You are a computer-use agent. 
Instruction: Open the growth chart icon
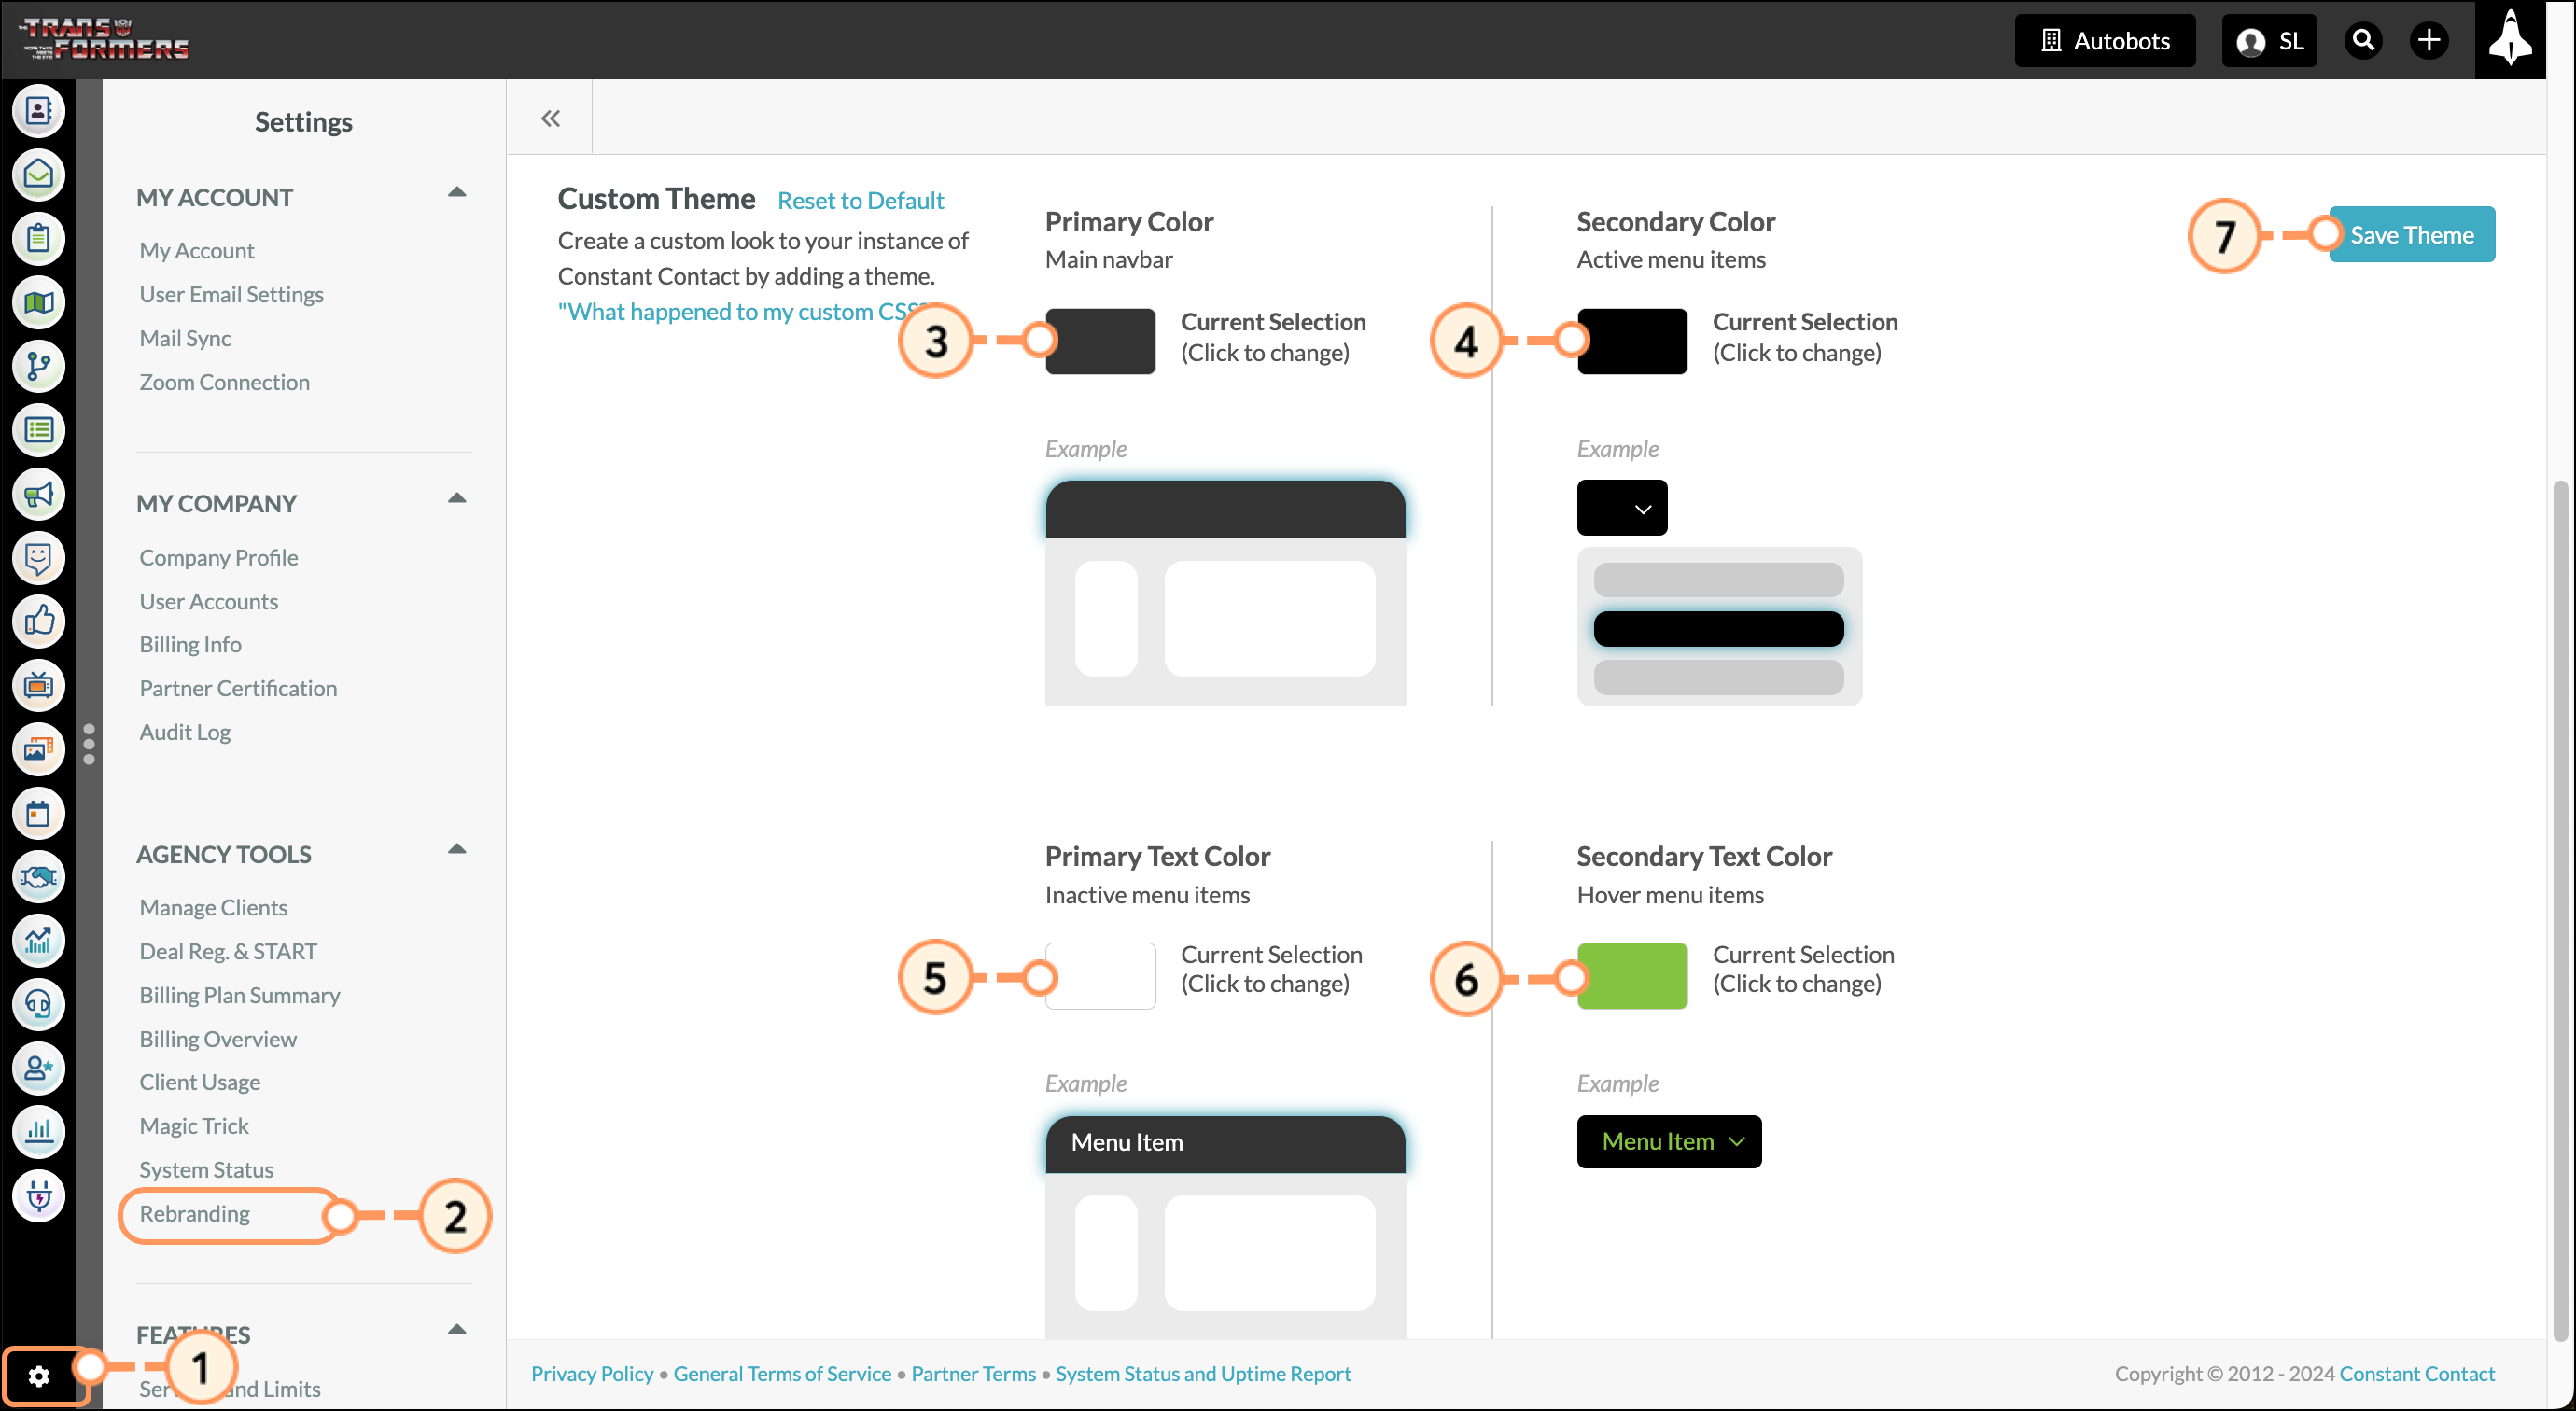click(38, 941)
